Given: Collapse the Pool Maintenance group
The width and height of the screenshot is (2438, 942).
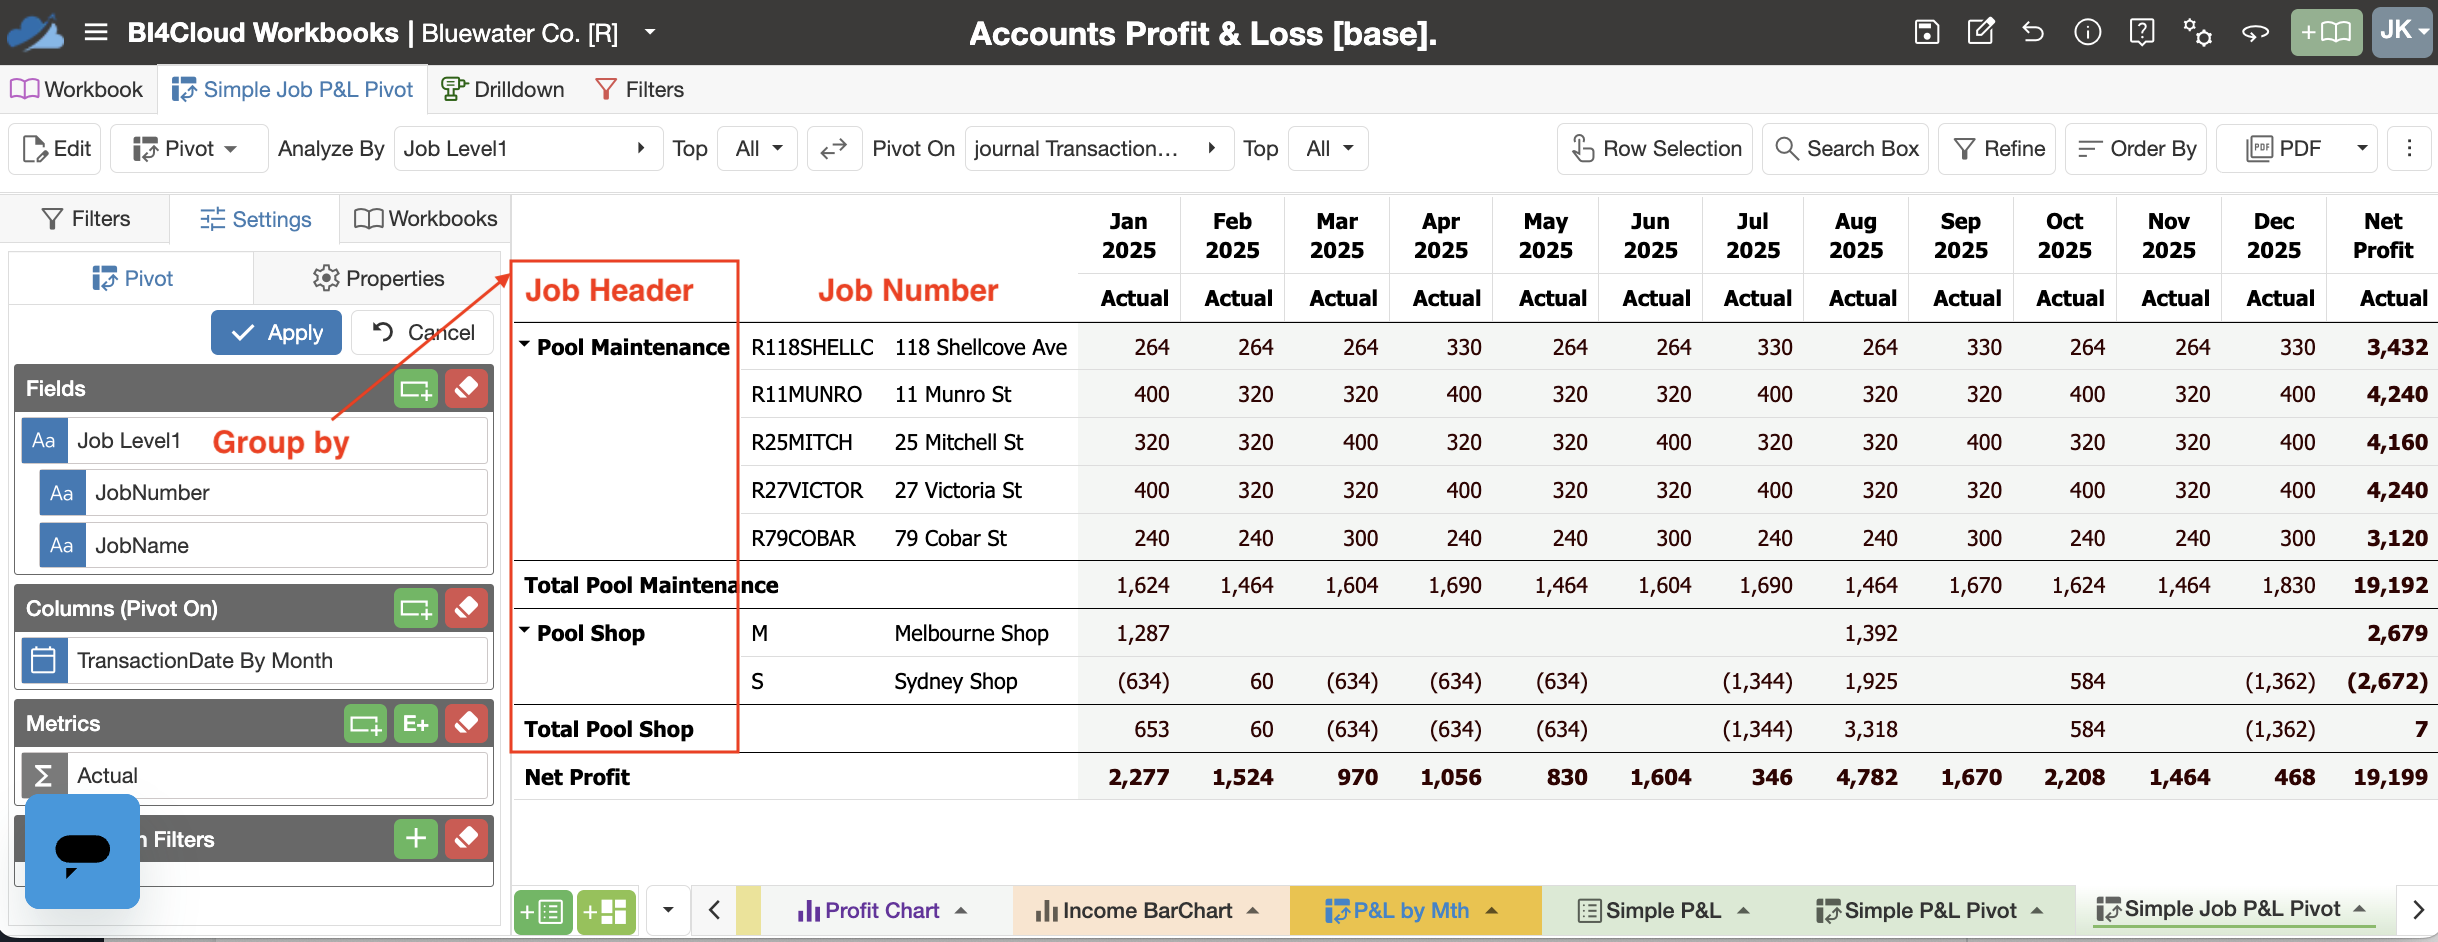Looking at the screenshot, I should pyautogui.click(x=524, y=345).
